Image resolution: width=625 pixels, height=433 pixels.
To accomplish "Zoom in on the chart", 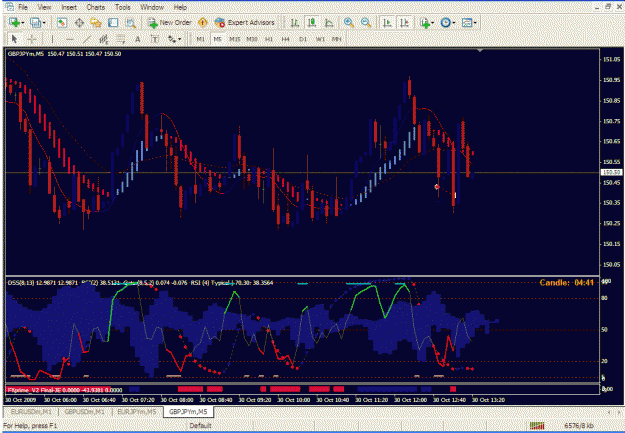I will [x=349, y=23].
